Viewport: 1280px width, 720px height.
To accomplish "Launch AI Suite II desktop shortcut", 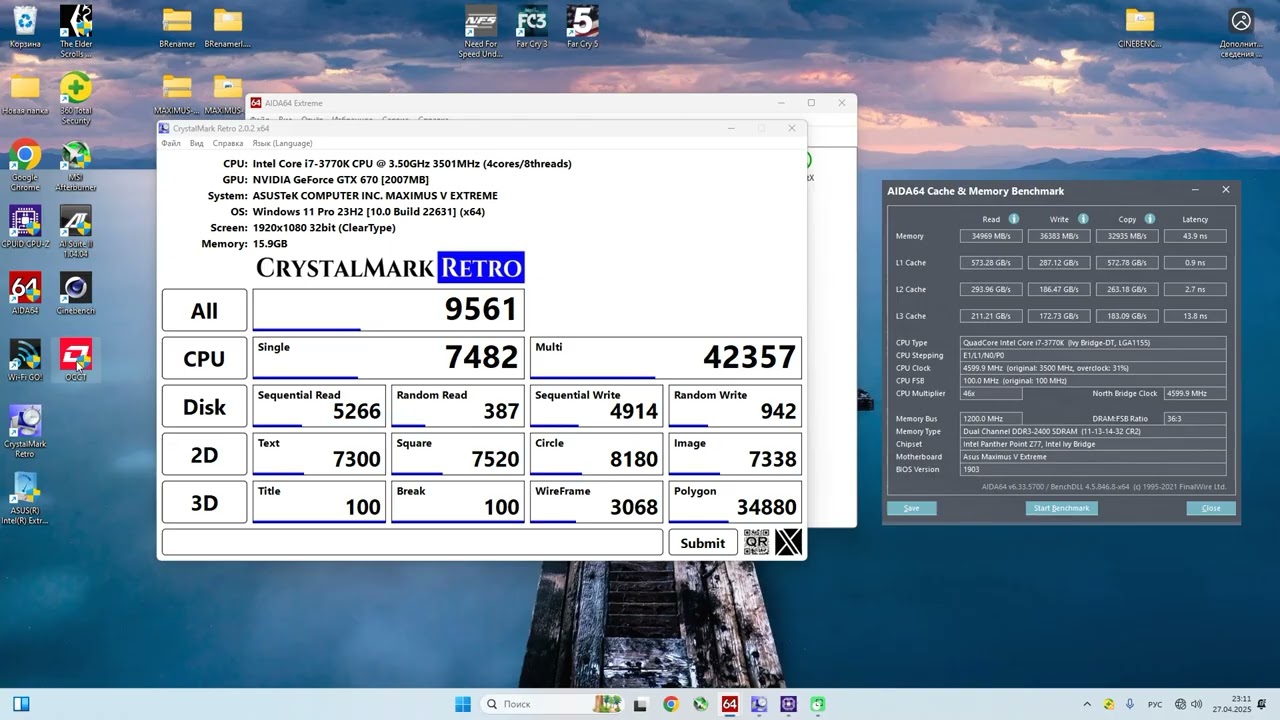I will (76, 231).
